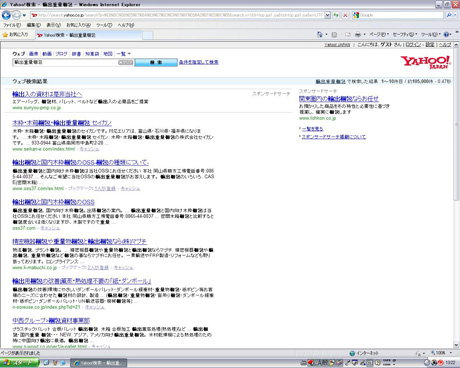Open the OSS 梱包の種類について result title
This screenshot has height=368, width=460.
click(81, 163)
